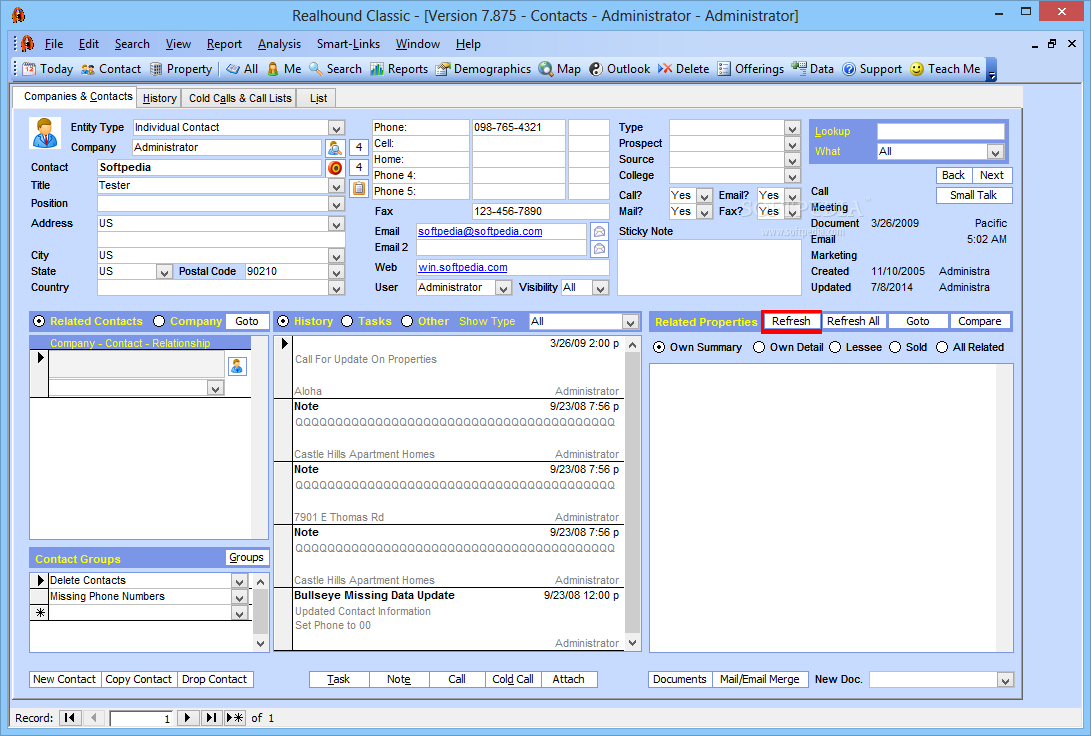The width and height of the screenshot is (1091, 736).
Task: Go to first record navigation button
Action: (70, 718)
